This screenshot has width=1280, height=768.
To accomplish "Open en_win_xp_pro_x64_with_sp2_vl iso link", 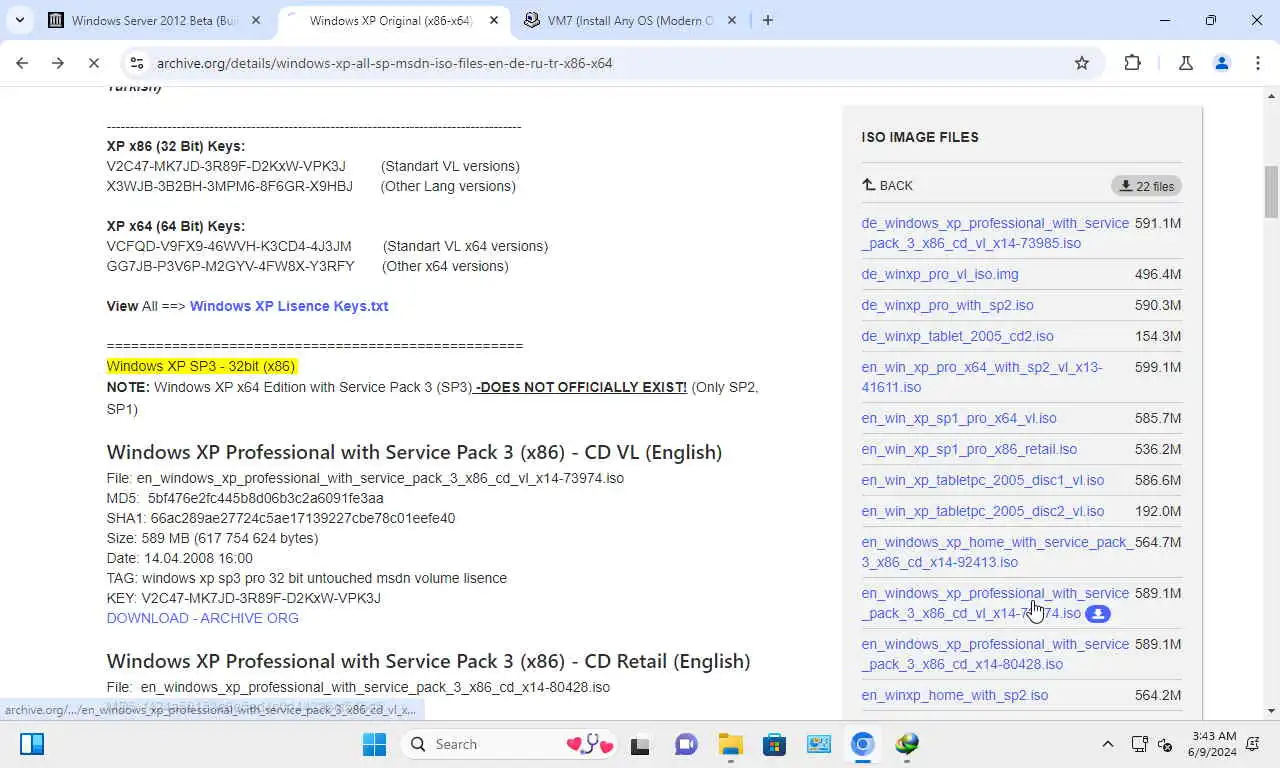I will (x=982, y=377).
